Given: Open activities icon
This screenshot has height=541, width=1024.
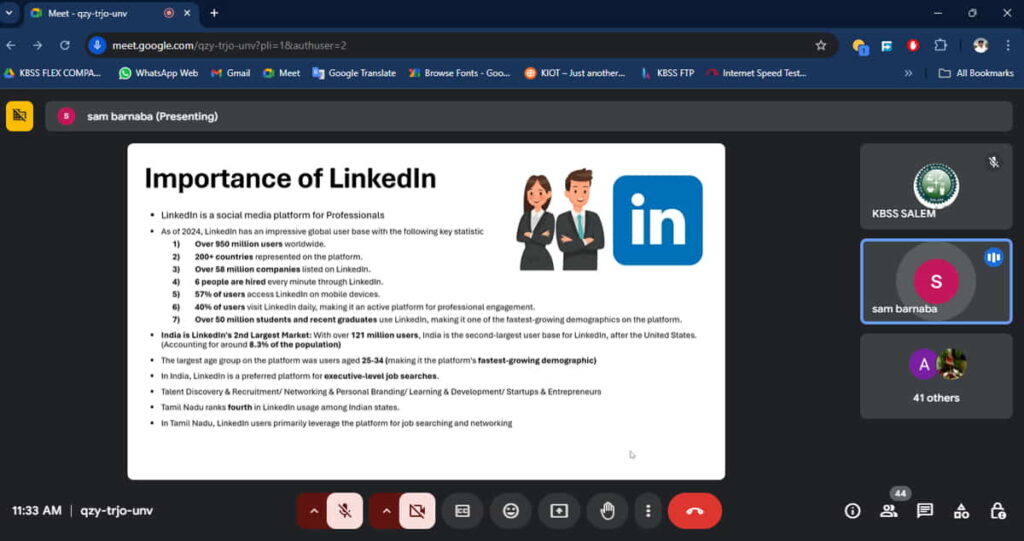Looking at the screenshot, I should pos(961,511).
